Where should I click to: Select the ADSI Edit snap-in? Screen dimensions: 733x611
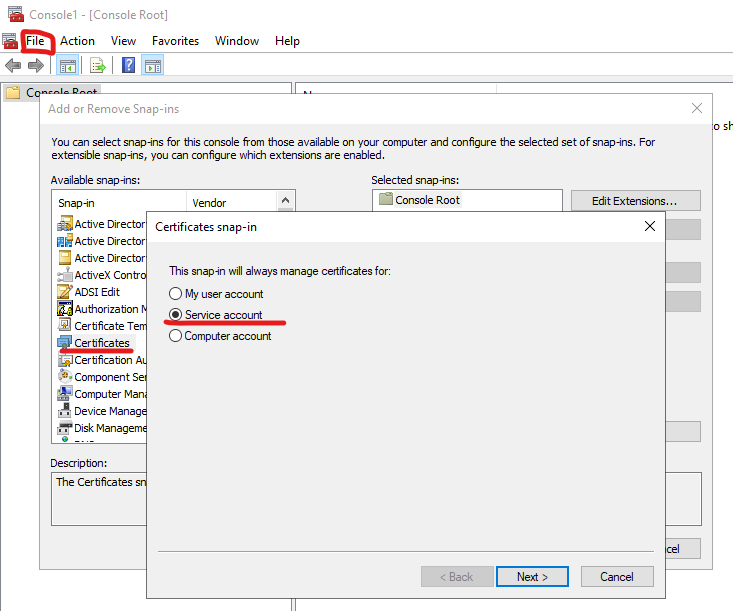coord(96,292)
